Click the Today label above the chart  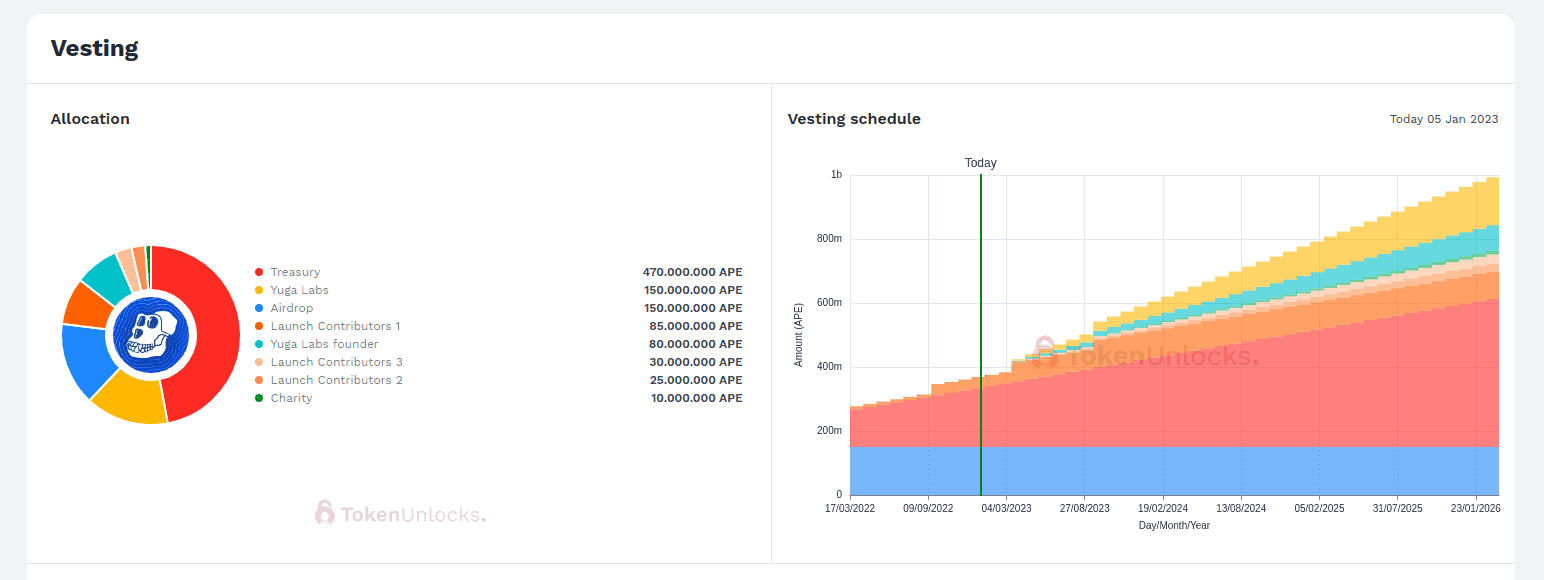[x=980, y=163]
